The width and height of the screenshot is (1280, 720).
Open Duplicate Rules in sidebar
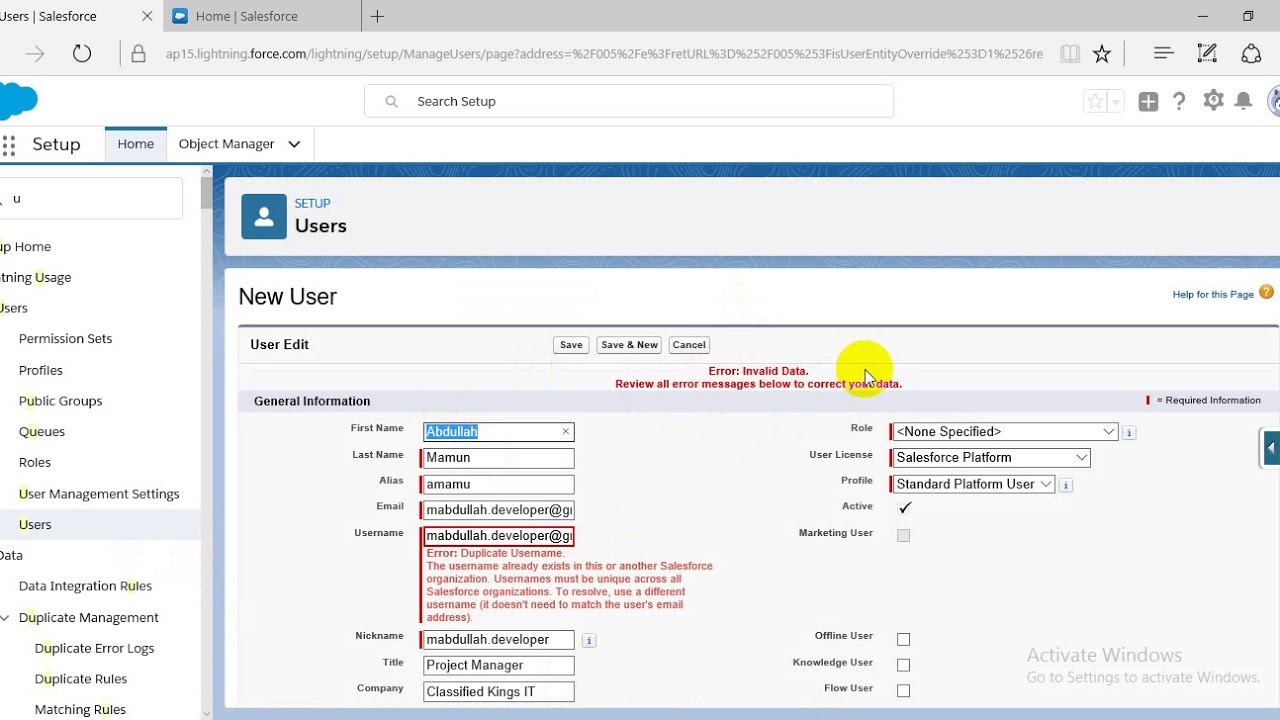tap(81, 679)
